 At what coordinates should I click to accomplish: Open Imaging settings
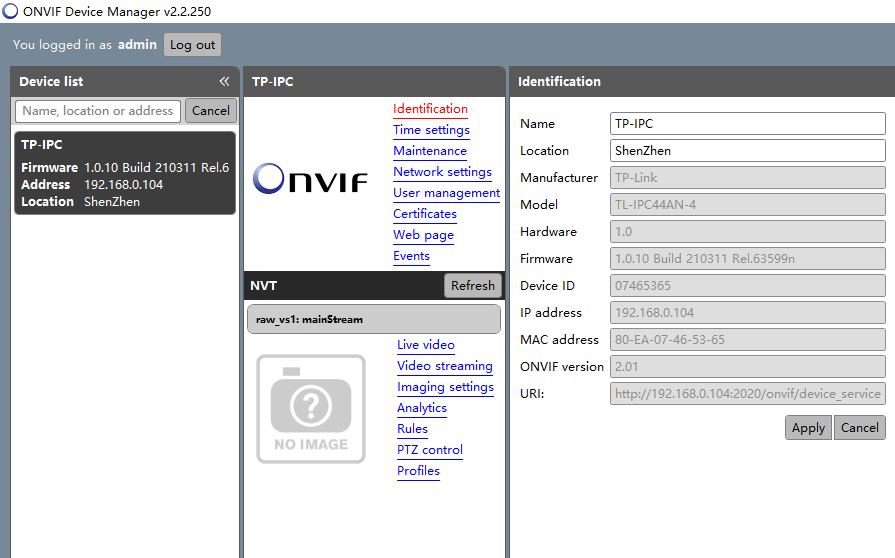(x=445, y=387)
